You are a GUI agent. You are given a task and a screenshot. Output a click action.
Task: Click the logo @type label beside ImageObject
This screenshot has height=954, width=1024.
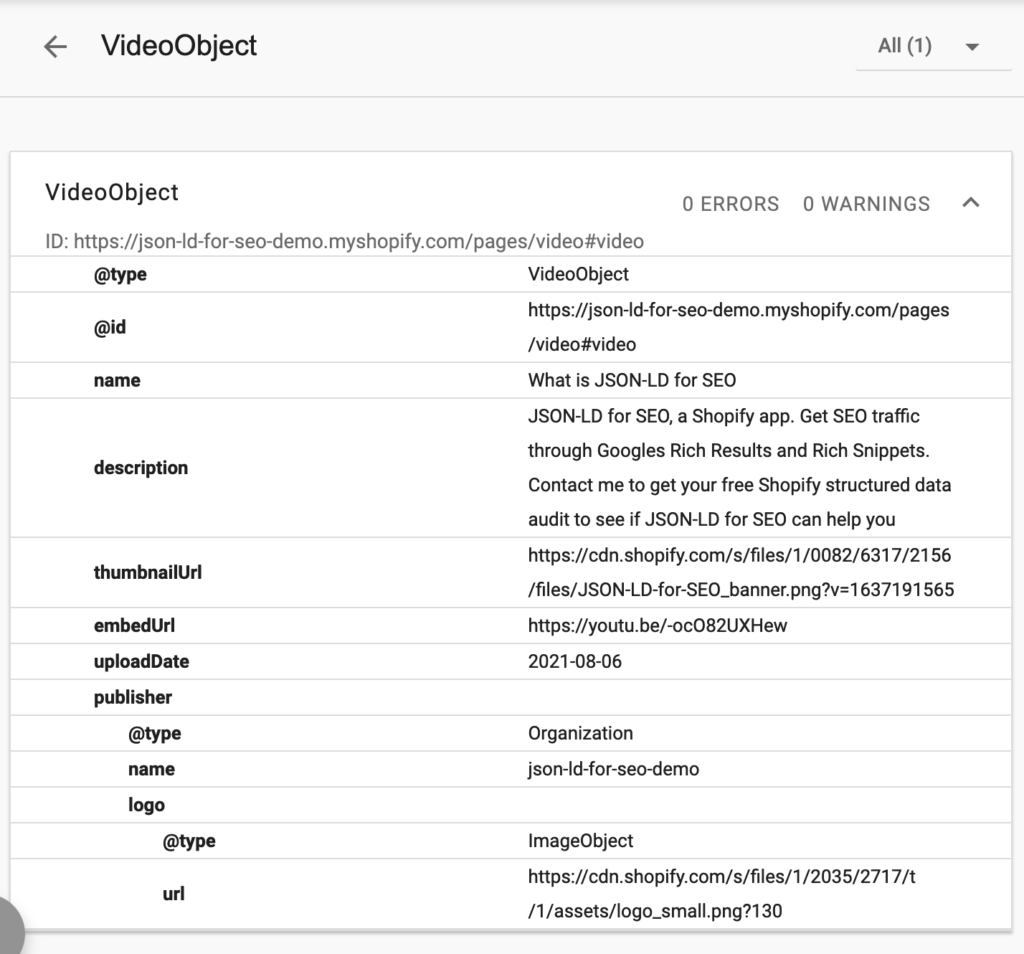[x=189, y=841]
